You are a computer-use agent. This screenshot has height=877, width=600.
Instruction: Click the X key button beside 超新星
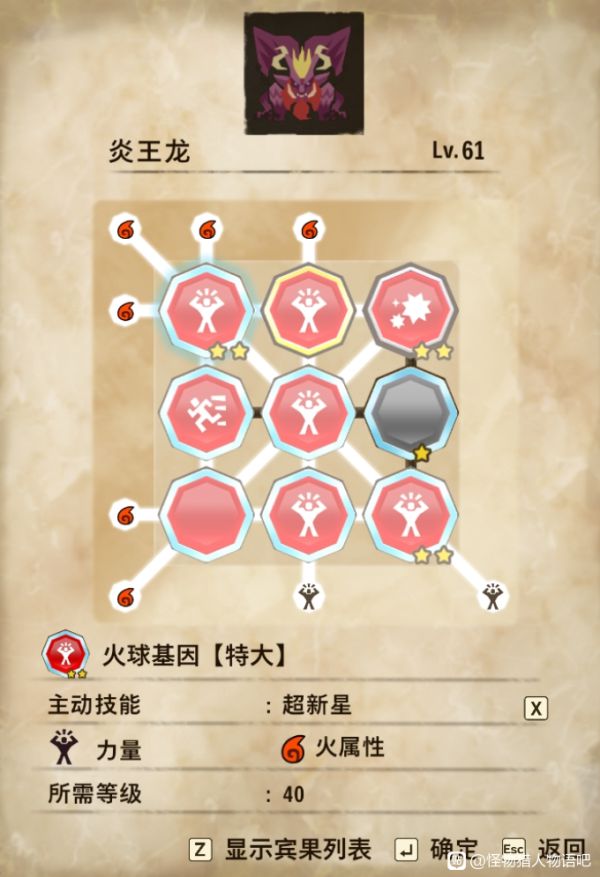coord(536,708)
